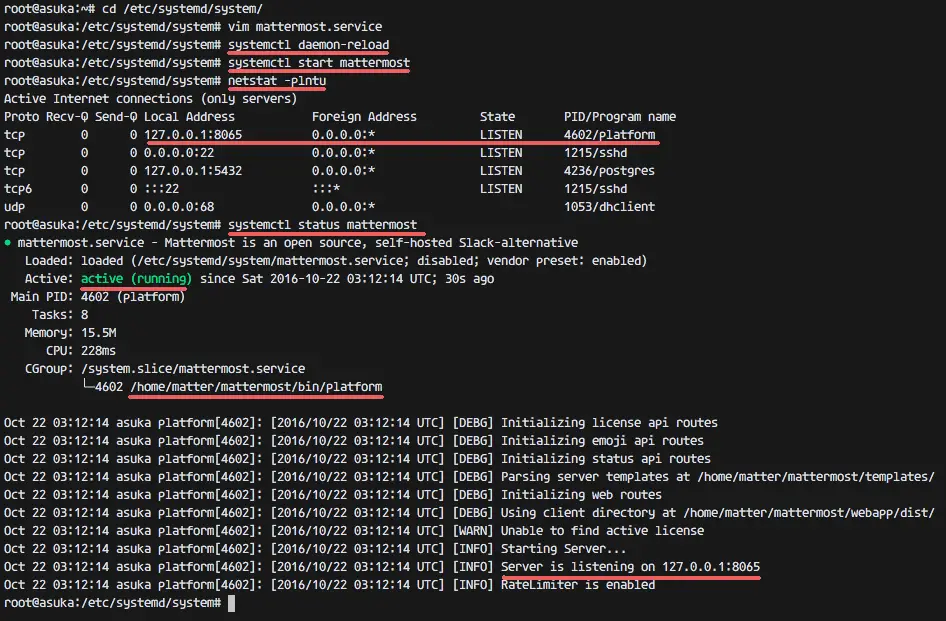This screenshot has width=946, height=621.
Task: Click the green 'active (running)' status
Action: pyautogui.click(x=136, y=279)
